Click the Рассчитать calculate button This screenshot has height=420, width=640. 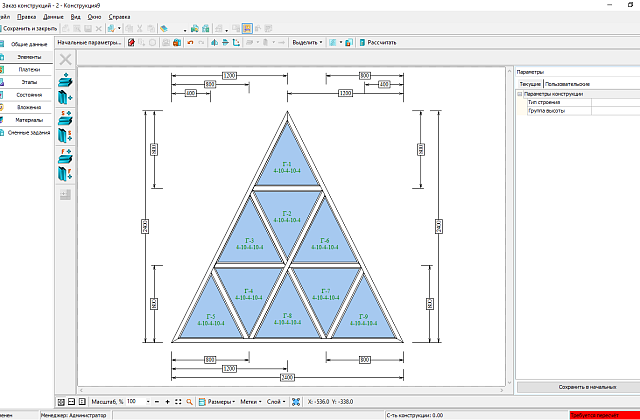pyautogui.click(x=378, y=42)
